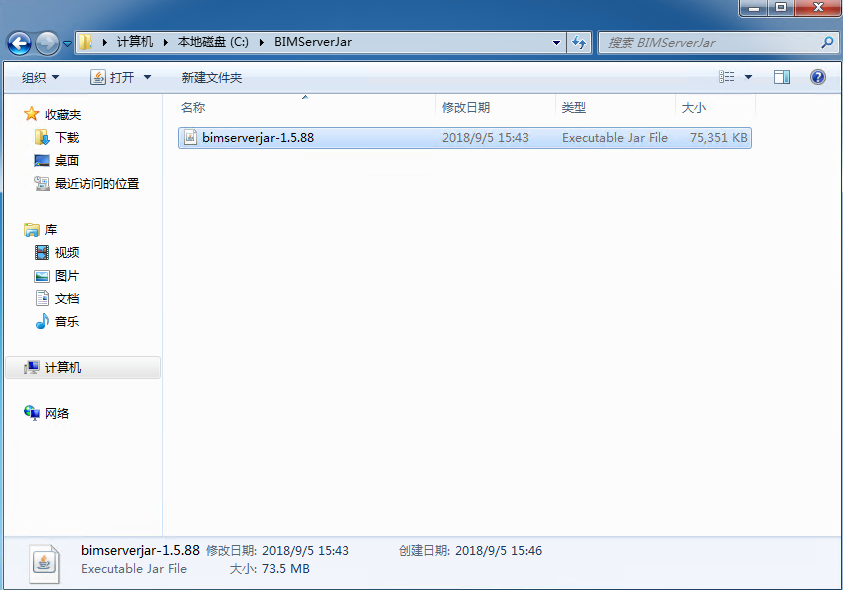Select 桌面 in the navigation pane
The width and height of the screenshot is (843, 590).
pos(67,161)
